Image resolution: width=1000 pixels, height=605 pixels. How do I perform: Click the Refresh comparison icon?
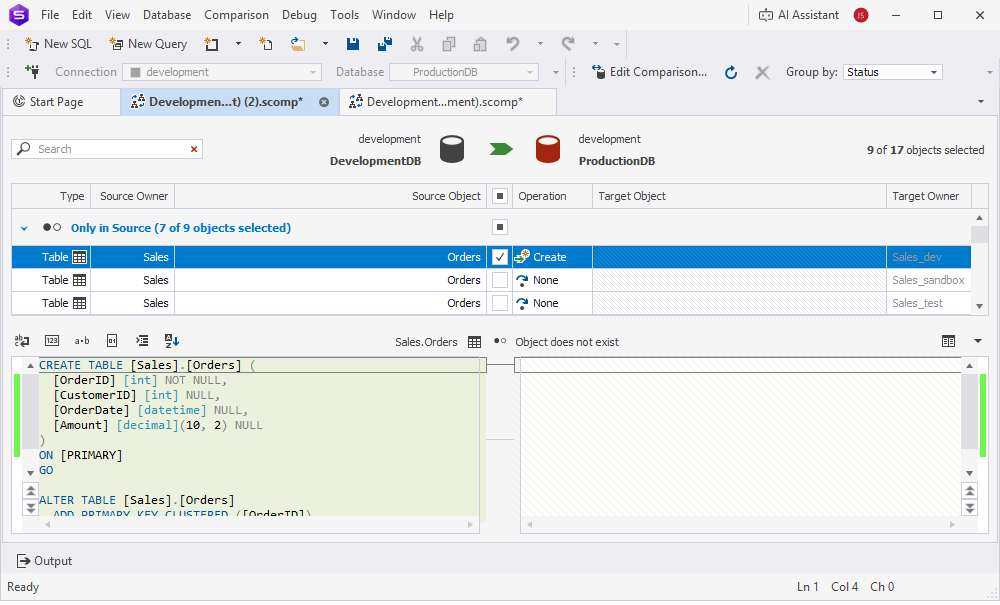731,72
